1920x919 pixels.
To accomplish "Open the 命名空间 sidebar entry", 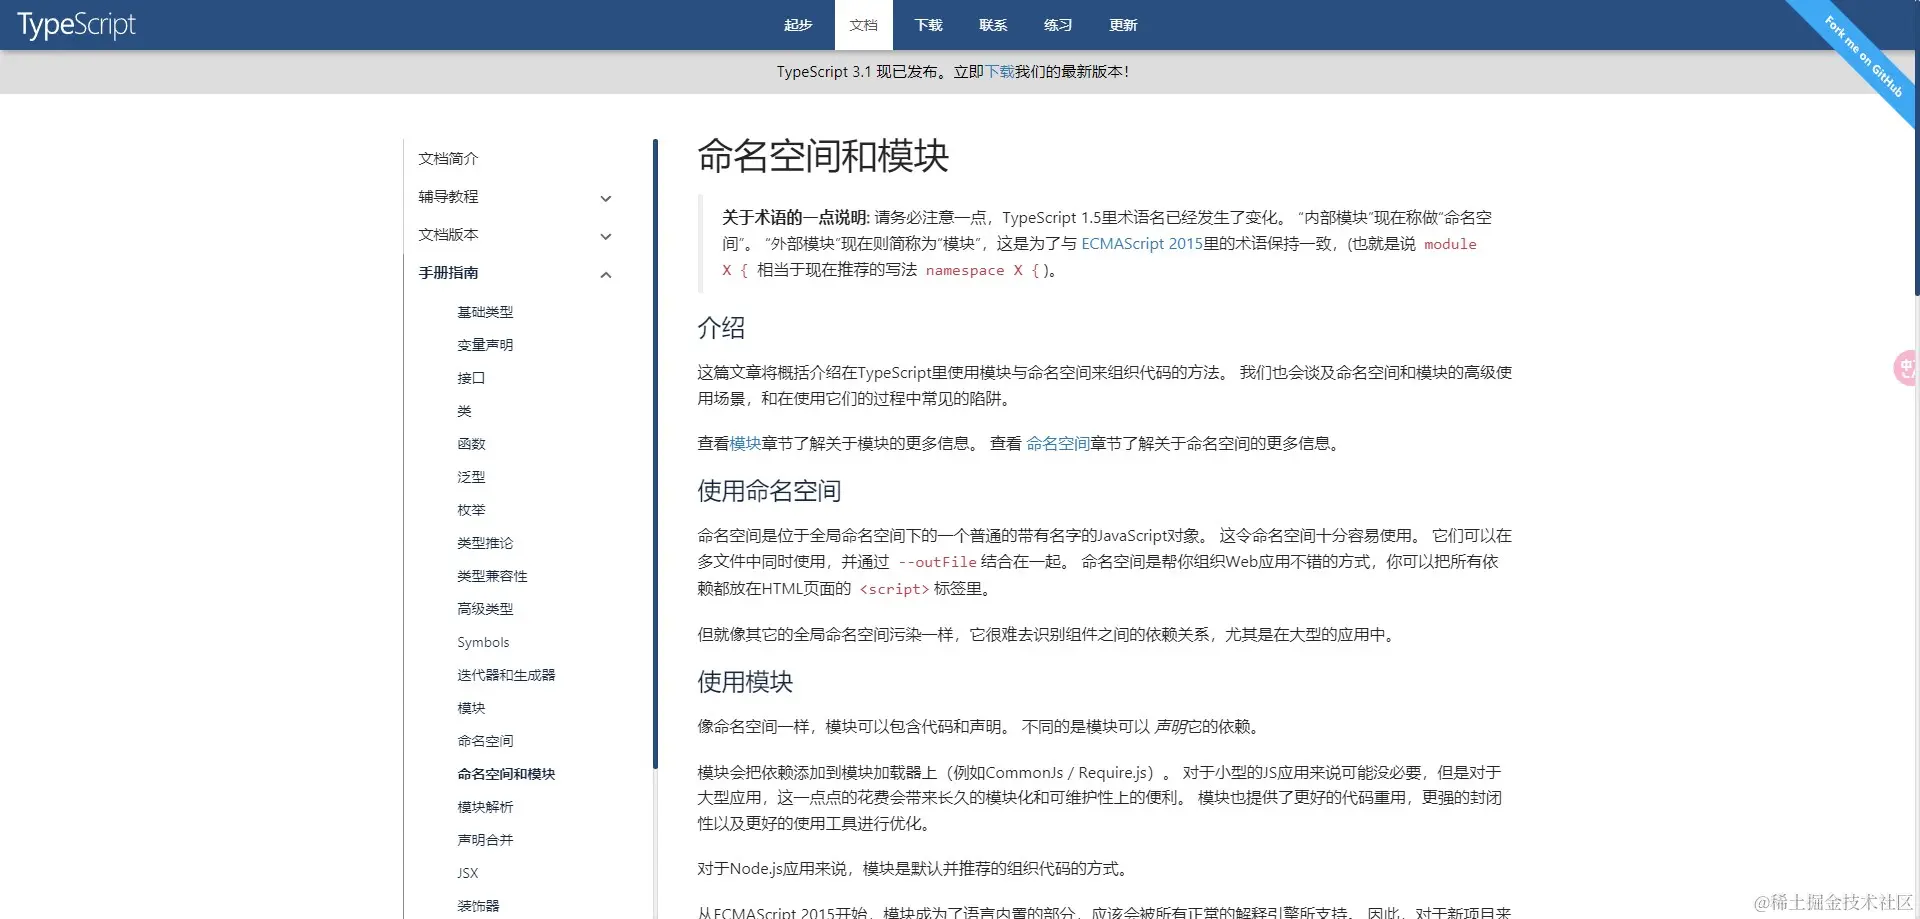I will point(485,741).
